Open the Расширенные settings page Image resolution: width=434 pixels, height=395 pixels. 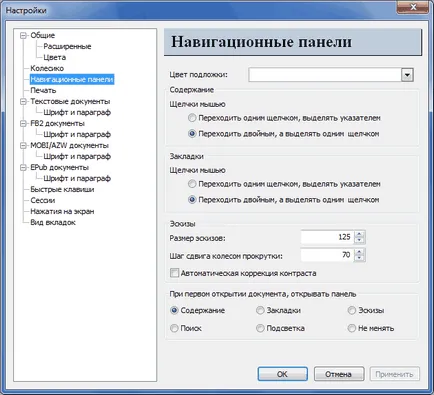(x=67, y=46)
